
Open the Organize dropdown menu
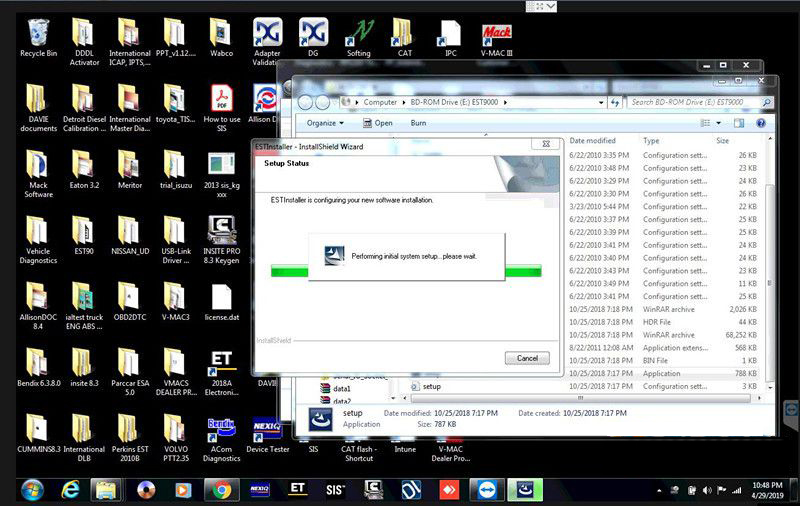coord(325,123)
